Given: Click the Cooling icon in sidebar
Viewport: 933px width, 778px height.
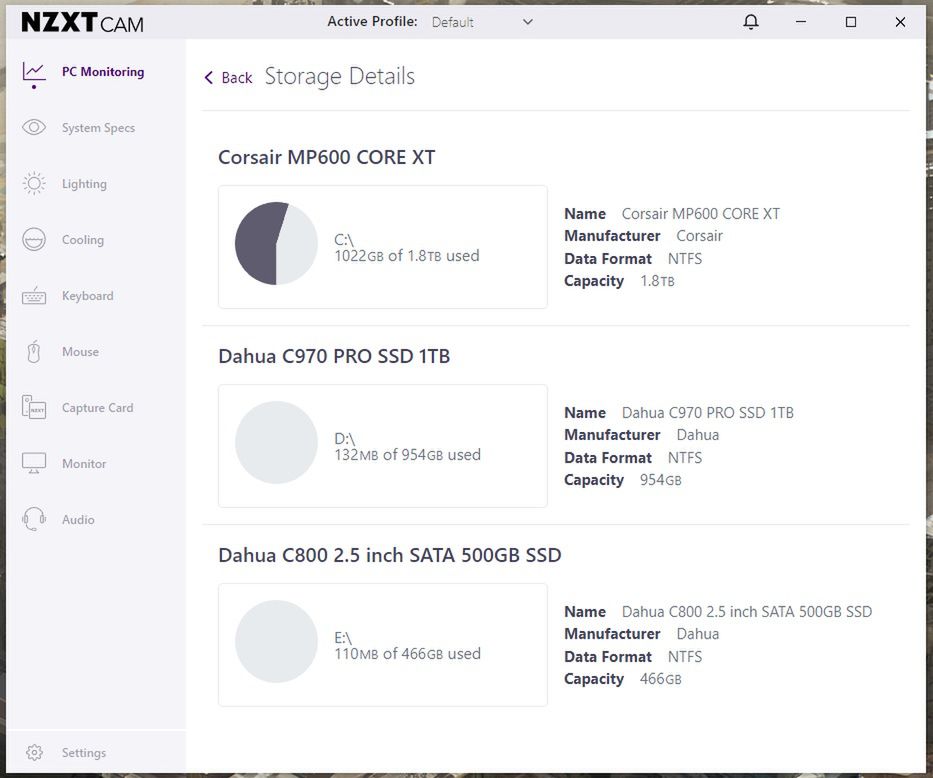Looking at the screenshot, I should [33, 239].
